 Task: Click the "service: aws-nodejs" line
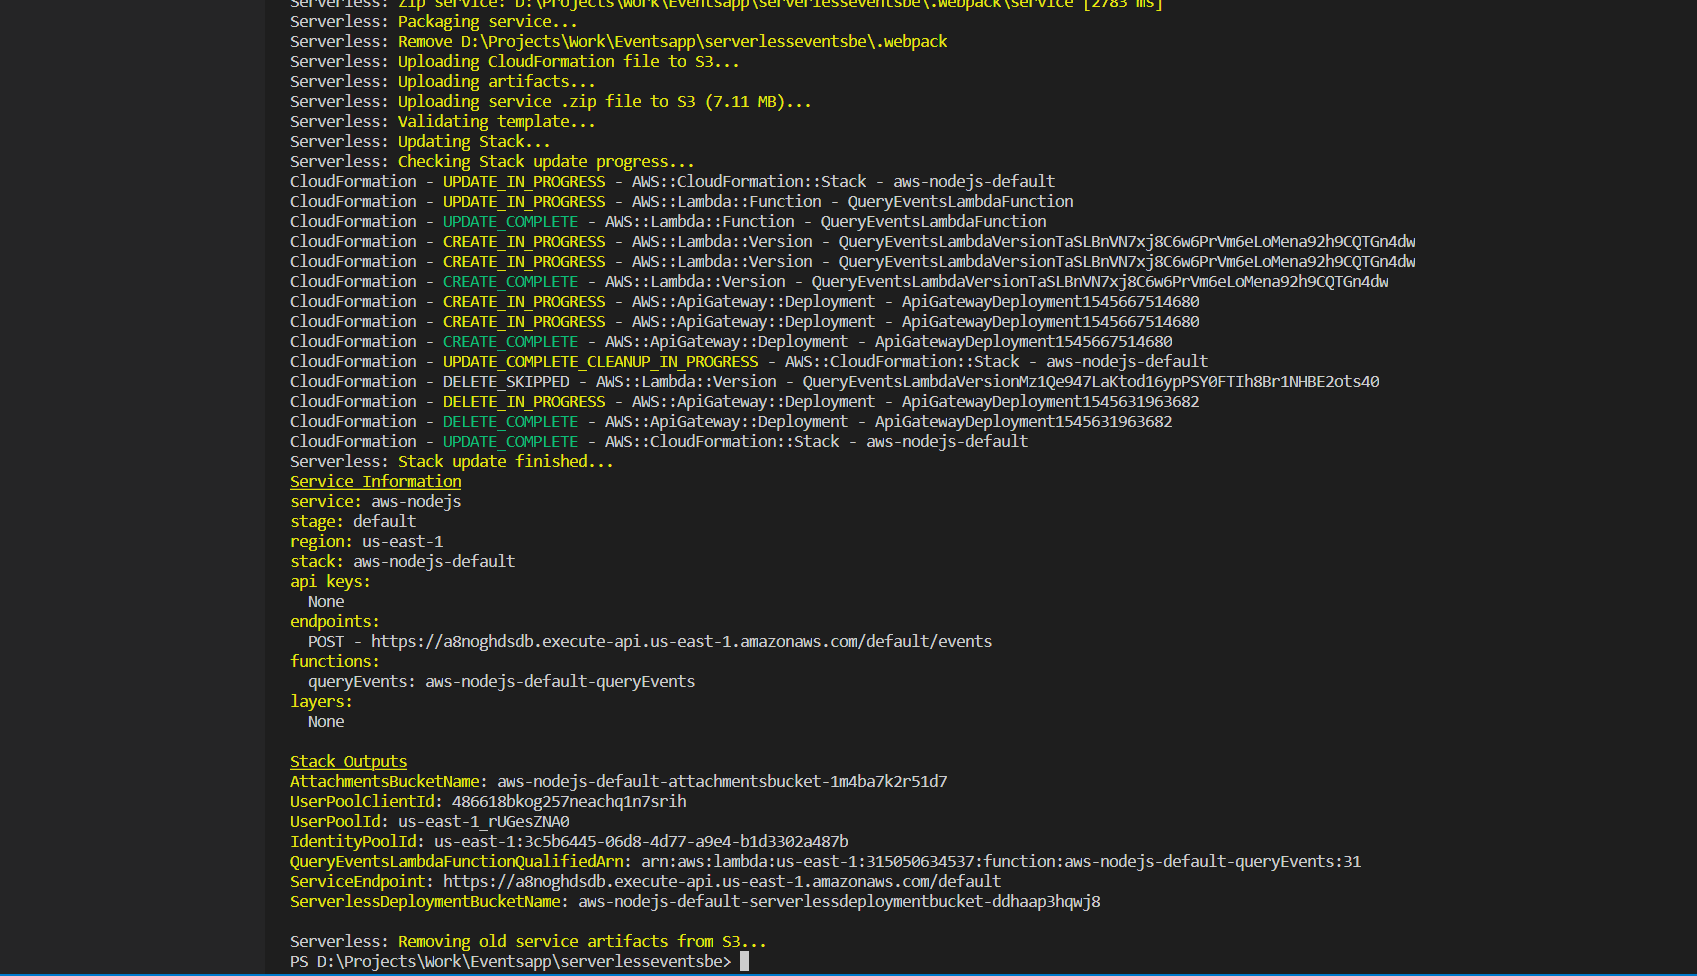pos(375,501)
